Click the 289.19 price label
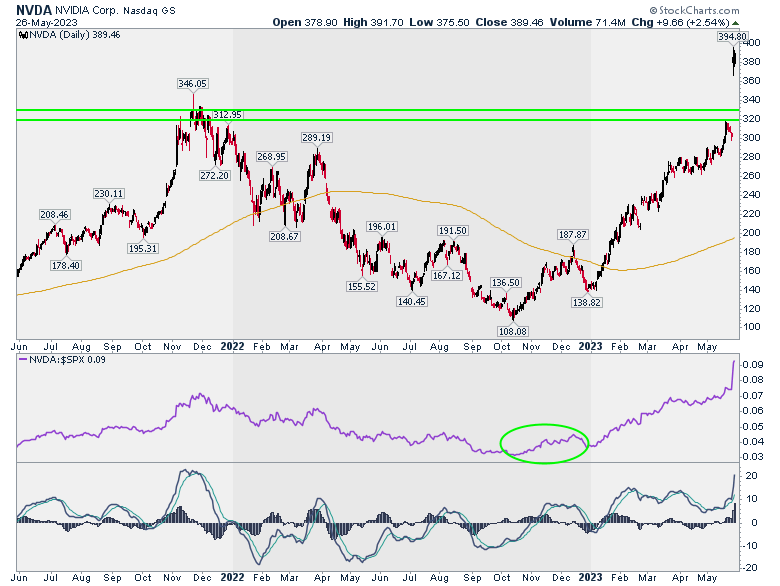This screenshot has height=586, width=780. 317,137
